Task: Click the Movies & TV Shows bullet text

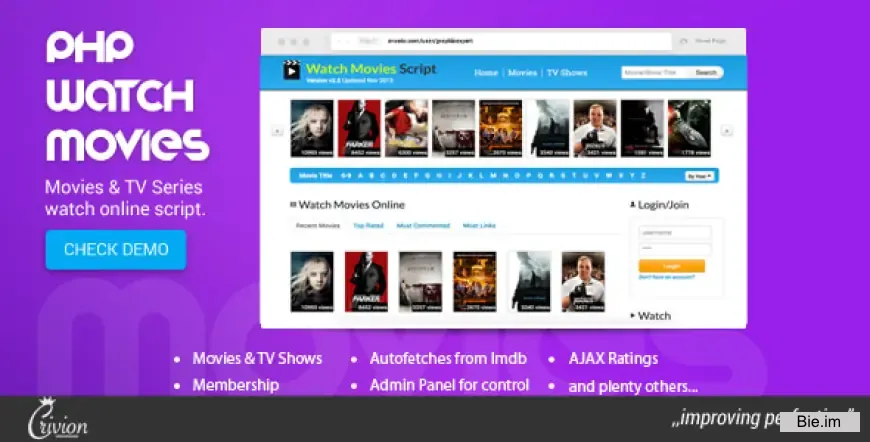Action: point(257,359)
